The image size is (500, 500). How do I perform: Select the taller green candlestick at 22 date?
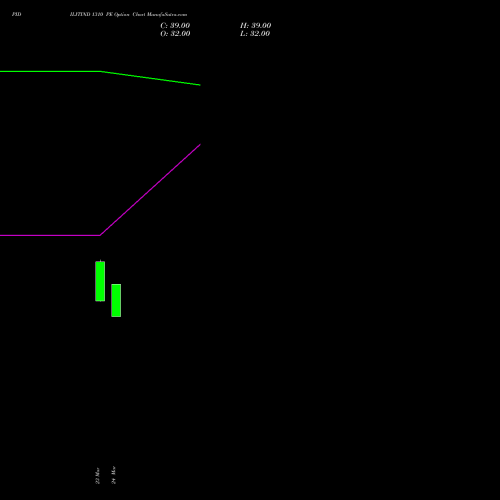(100, 281)
